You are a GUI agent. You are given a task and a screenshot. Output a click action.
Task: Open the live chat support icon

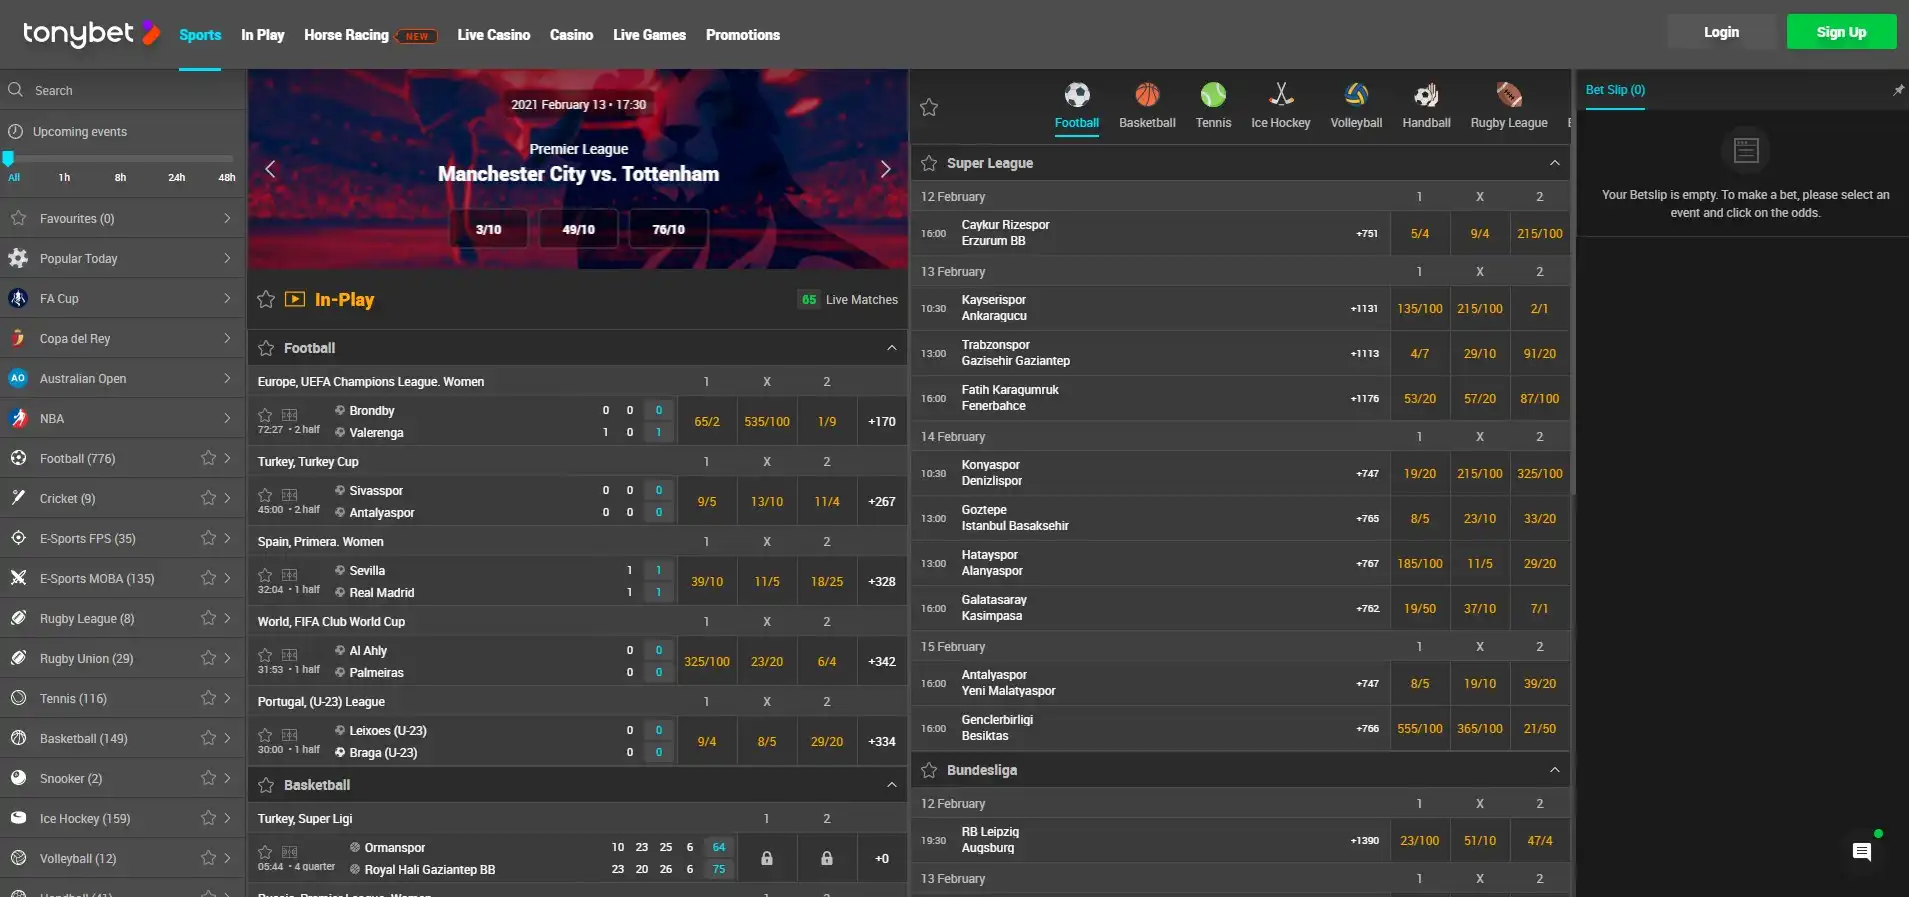1861,852
